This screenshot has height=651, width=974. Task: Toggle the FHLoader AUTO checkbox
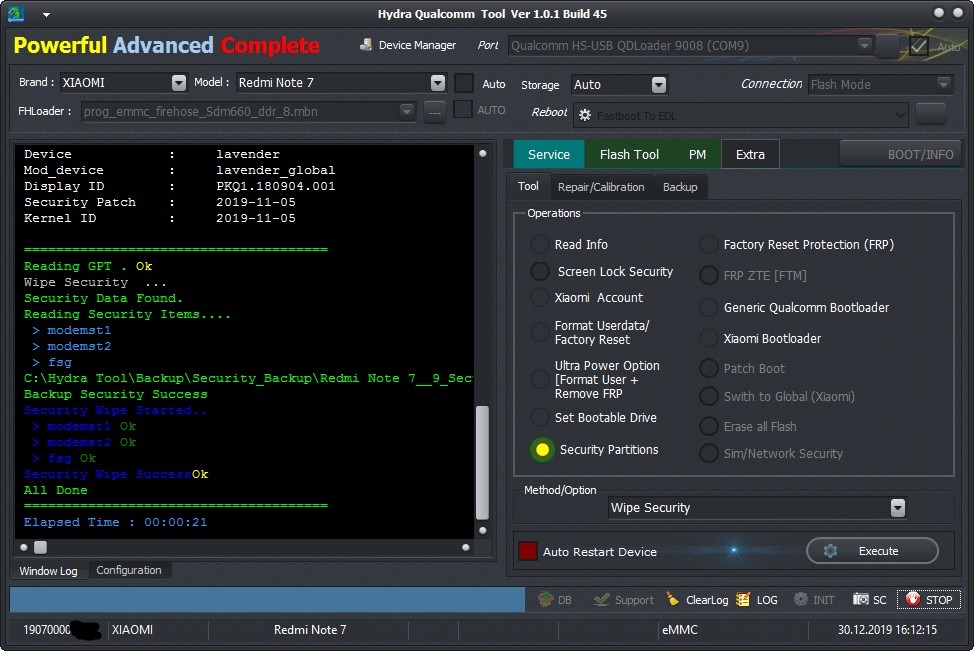pos(463,110)
